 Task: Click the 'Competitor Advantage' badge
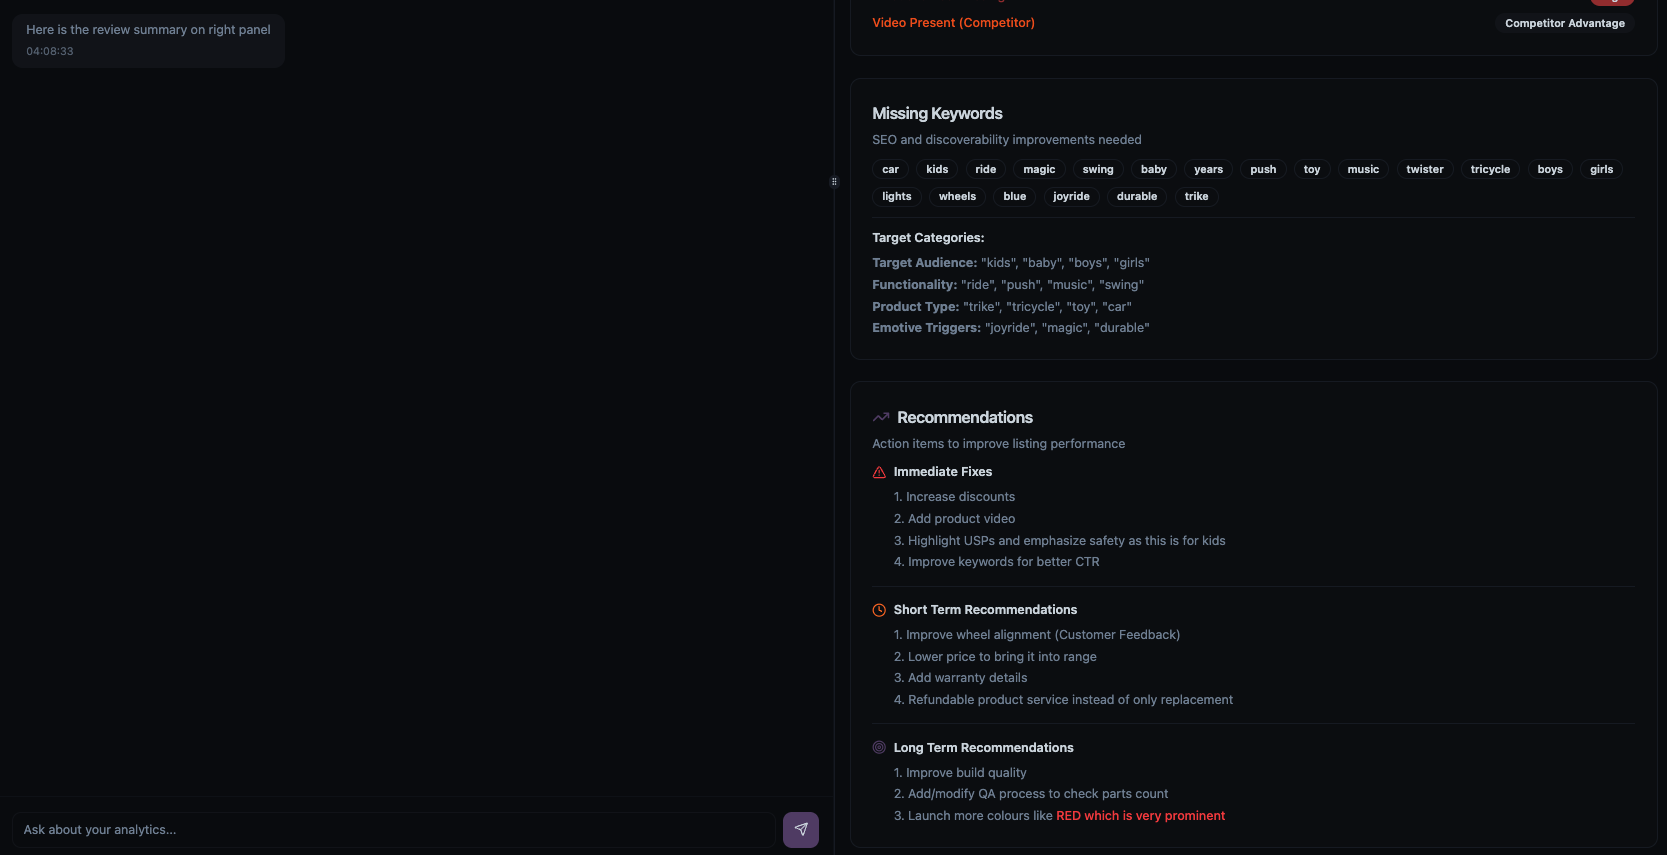click(1565, 23)
